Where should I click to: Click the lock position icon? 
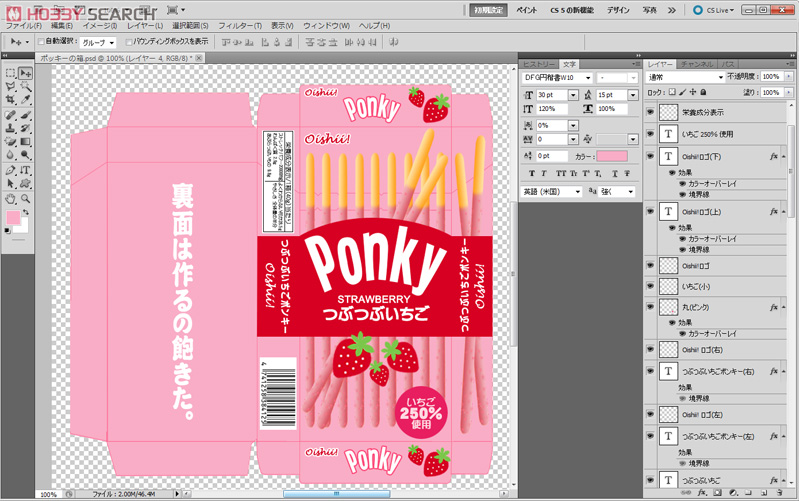click(693, 92)
